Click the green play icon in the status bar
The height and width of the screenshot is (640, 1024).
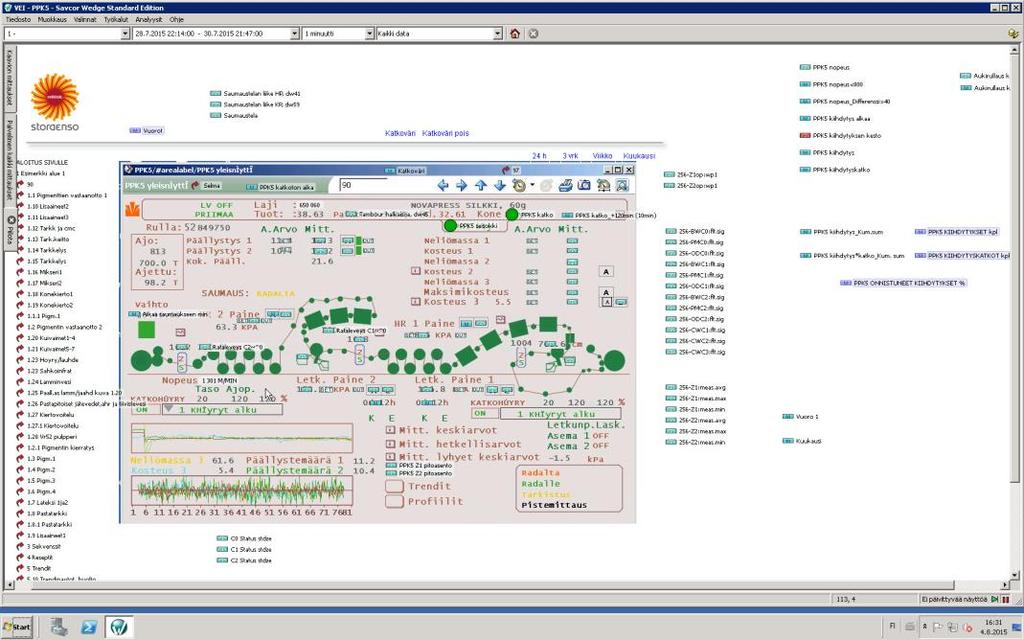pyautogui.click(x=995, y=599)
